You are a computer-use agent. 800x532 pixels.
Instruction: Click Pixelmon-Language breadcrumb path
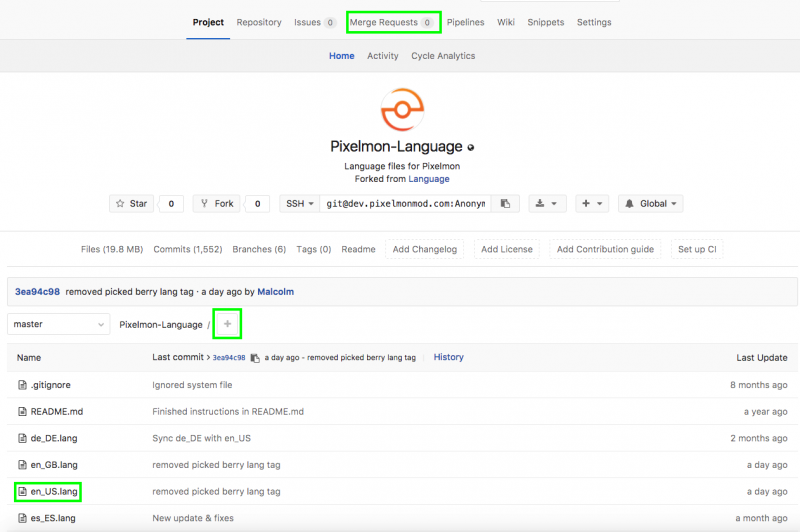pyautogui.click(x=161, y=324)
